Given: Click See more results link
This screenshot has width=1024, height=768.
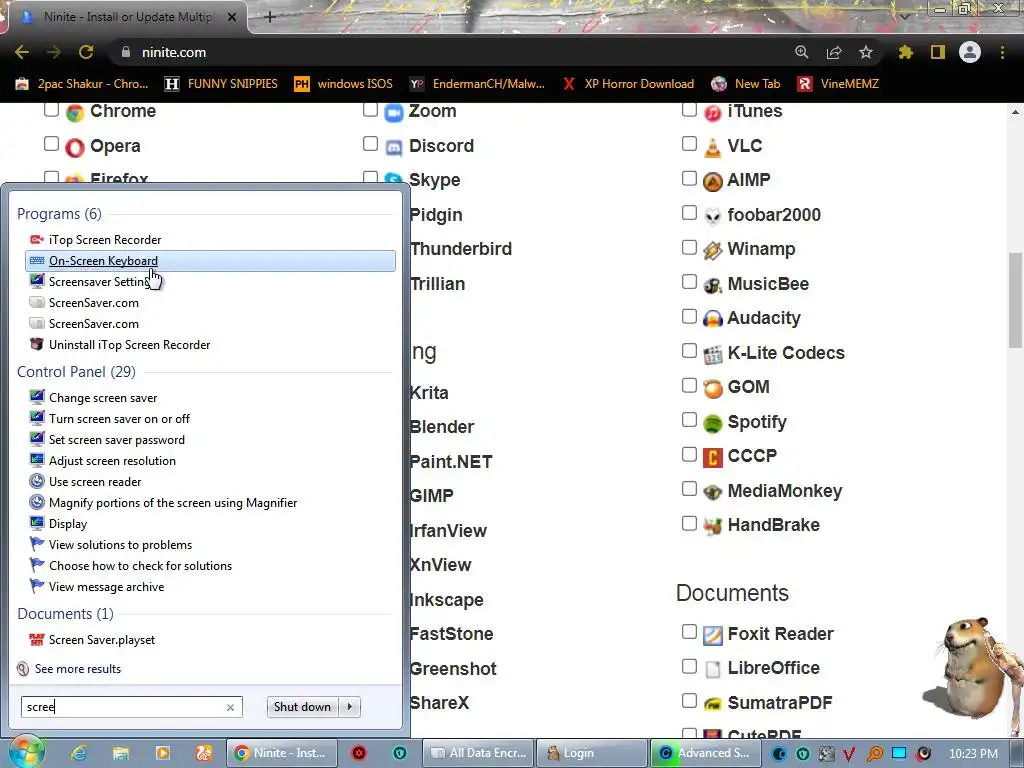Looking at the screenshot, I should (78, 669).
